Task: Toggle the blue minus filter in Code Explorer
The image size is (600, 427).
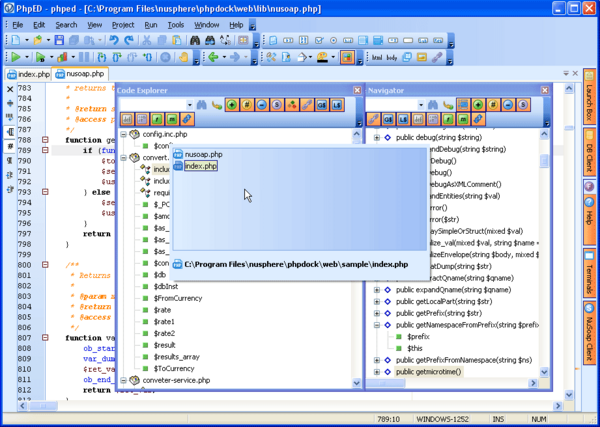Action: point(262,104)
